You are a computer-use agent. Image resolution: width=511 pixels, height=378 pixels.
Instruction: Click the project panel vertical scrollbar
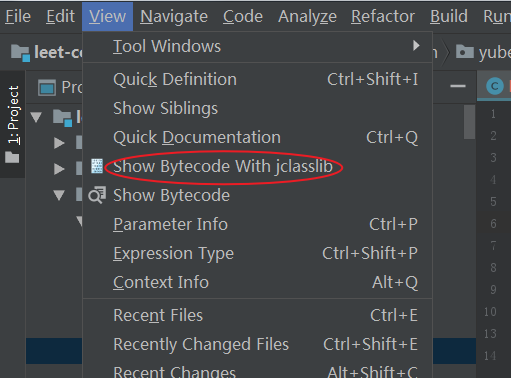[469, 122]
